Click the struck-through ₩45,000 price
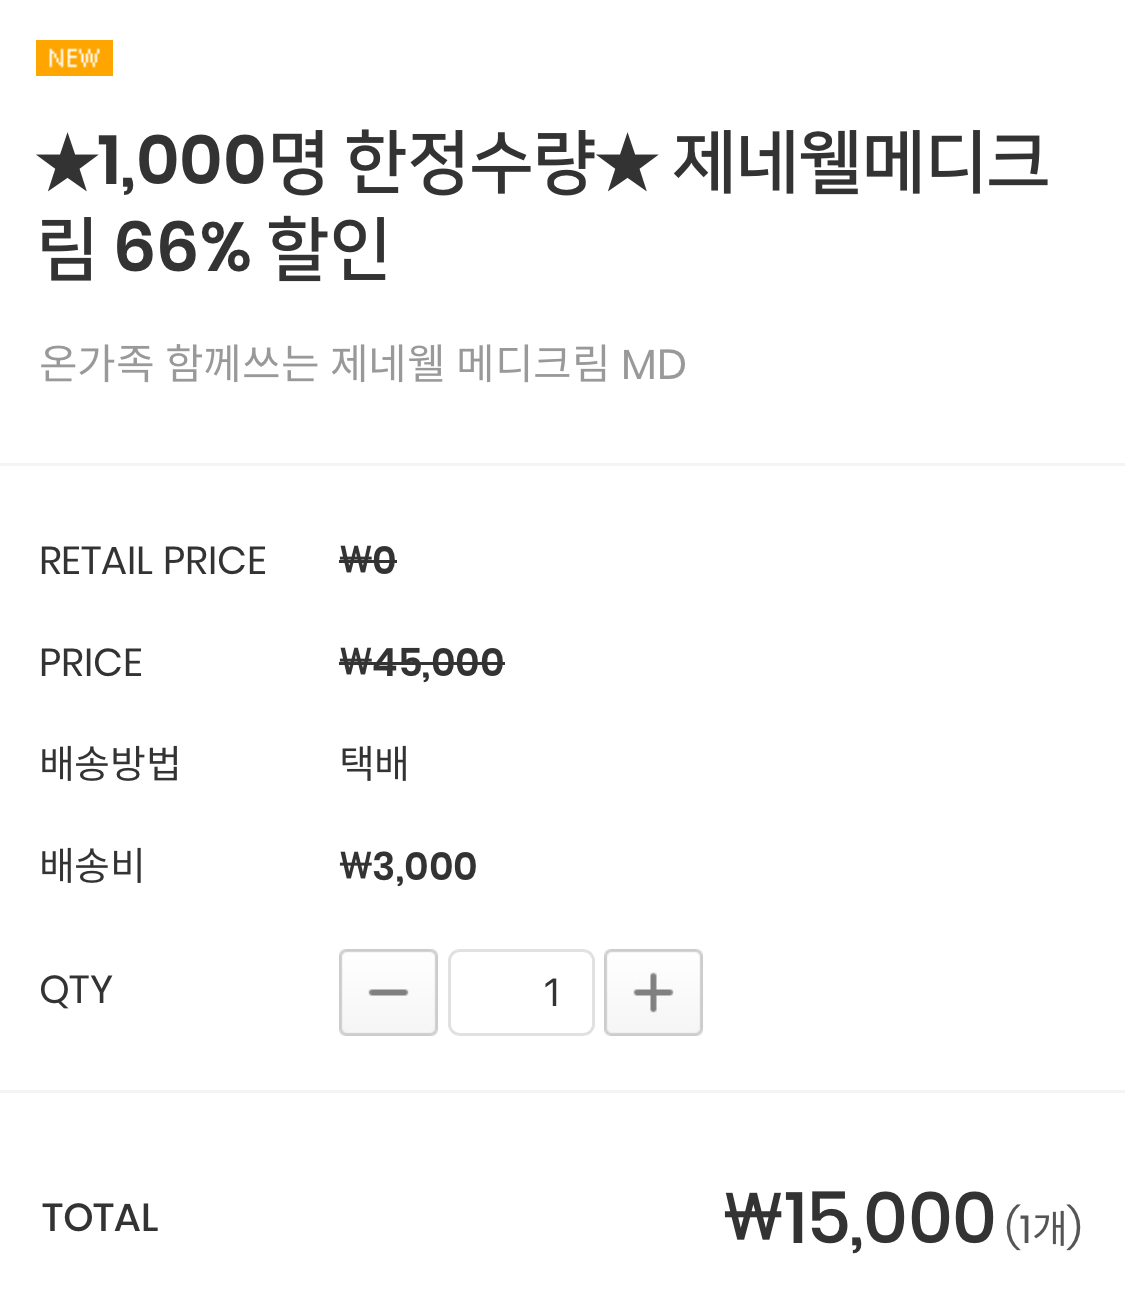This screenshot has height=1296, width=1125. (422, 663)
